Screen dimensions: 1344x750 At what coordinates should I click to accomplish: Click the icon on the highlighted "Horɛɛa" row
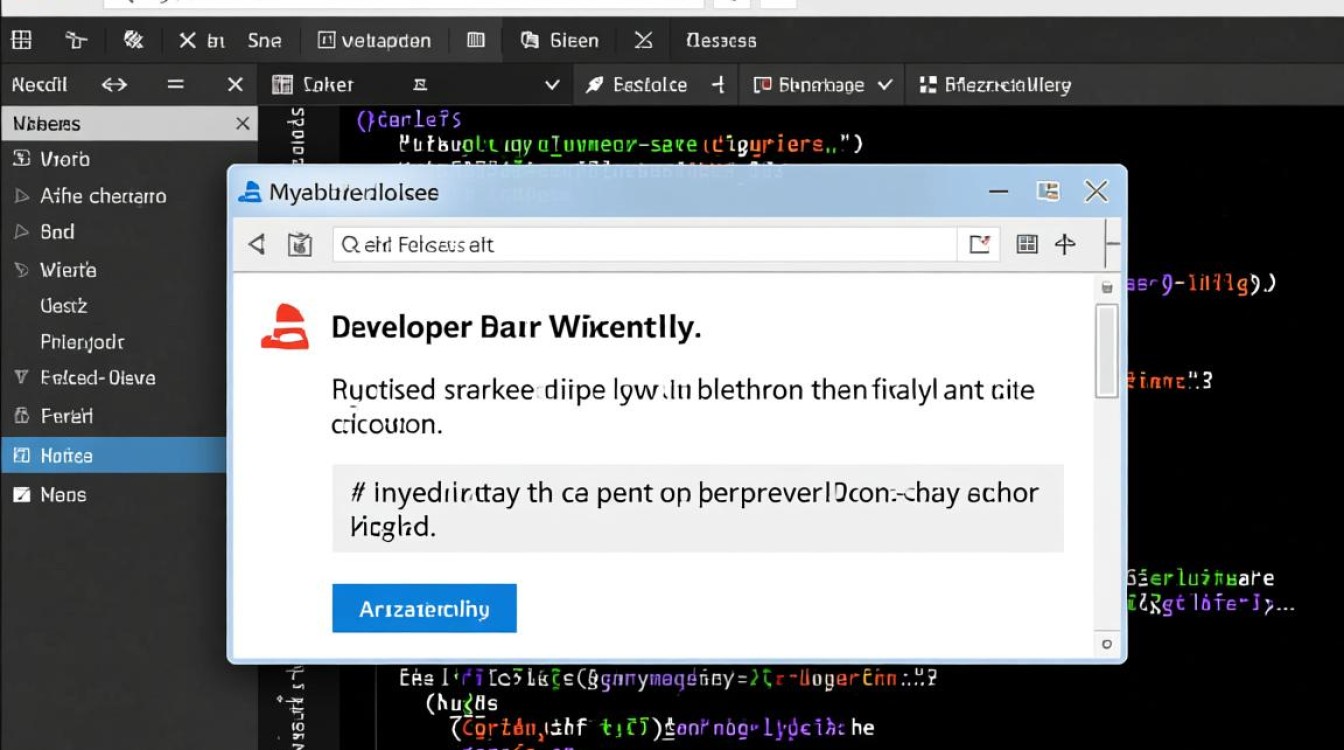(x=21, y=455)
